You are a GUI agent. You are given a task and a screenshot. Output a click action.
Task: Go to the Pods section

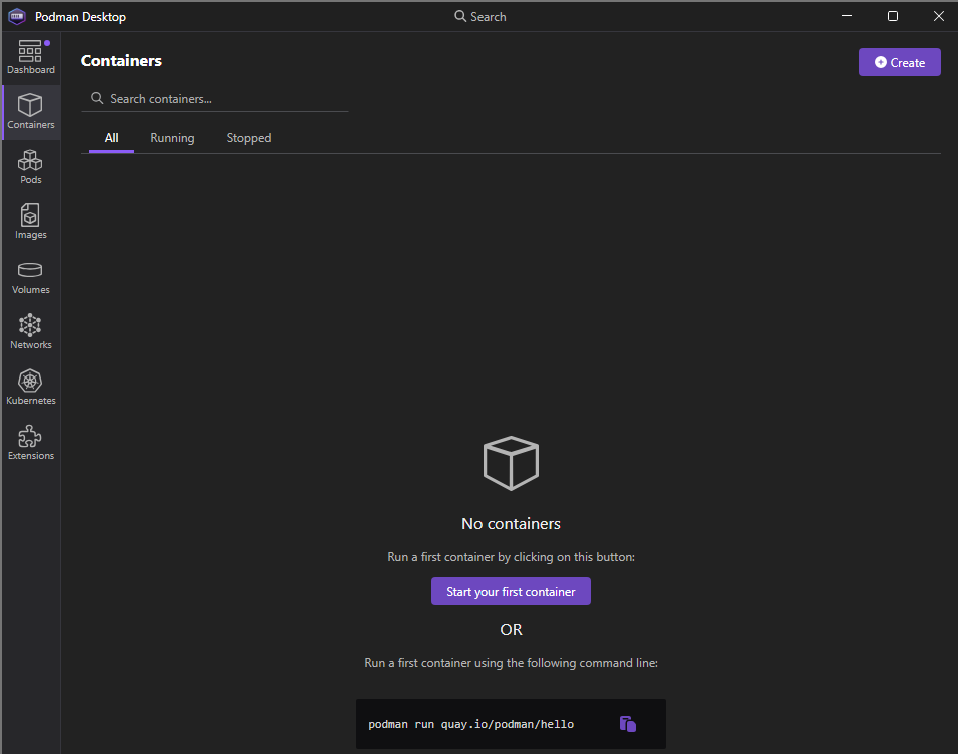pyautogui.click(x=30, y=166)
